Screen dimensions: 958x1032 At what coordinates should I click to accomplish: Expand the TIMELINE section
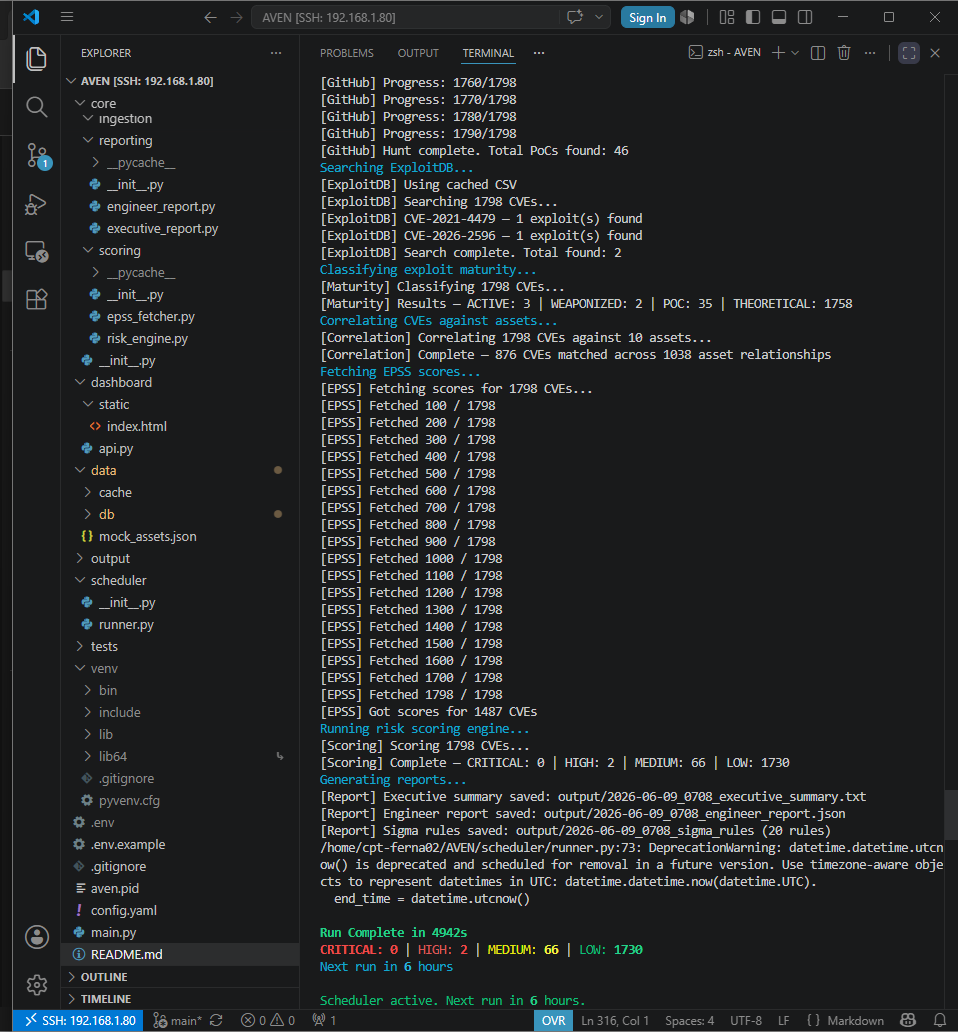click(x=179, y=999)
